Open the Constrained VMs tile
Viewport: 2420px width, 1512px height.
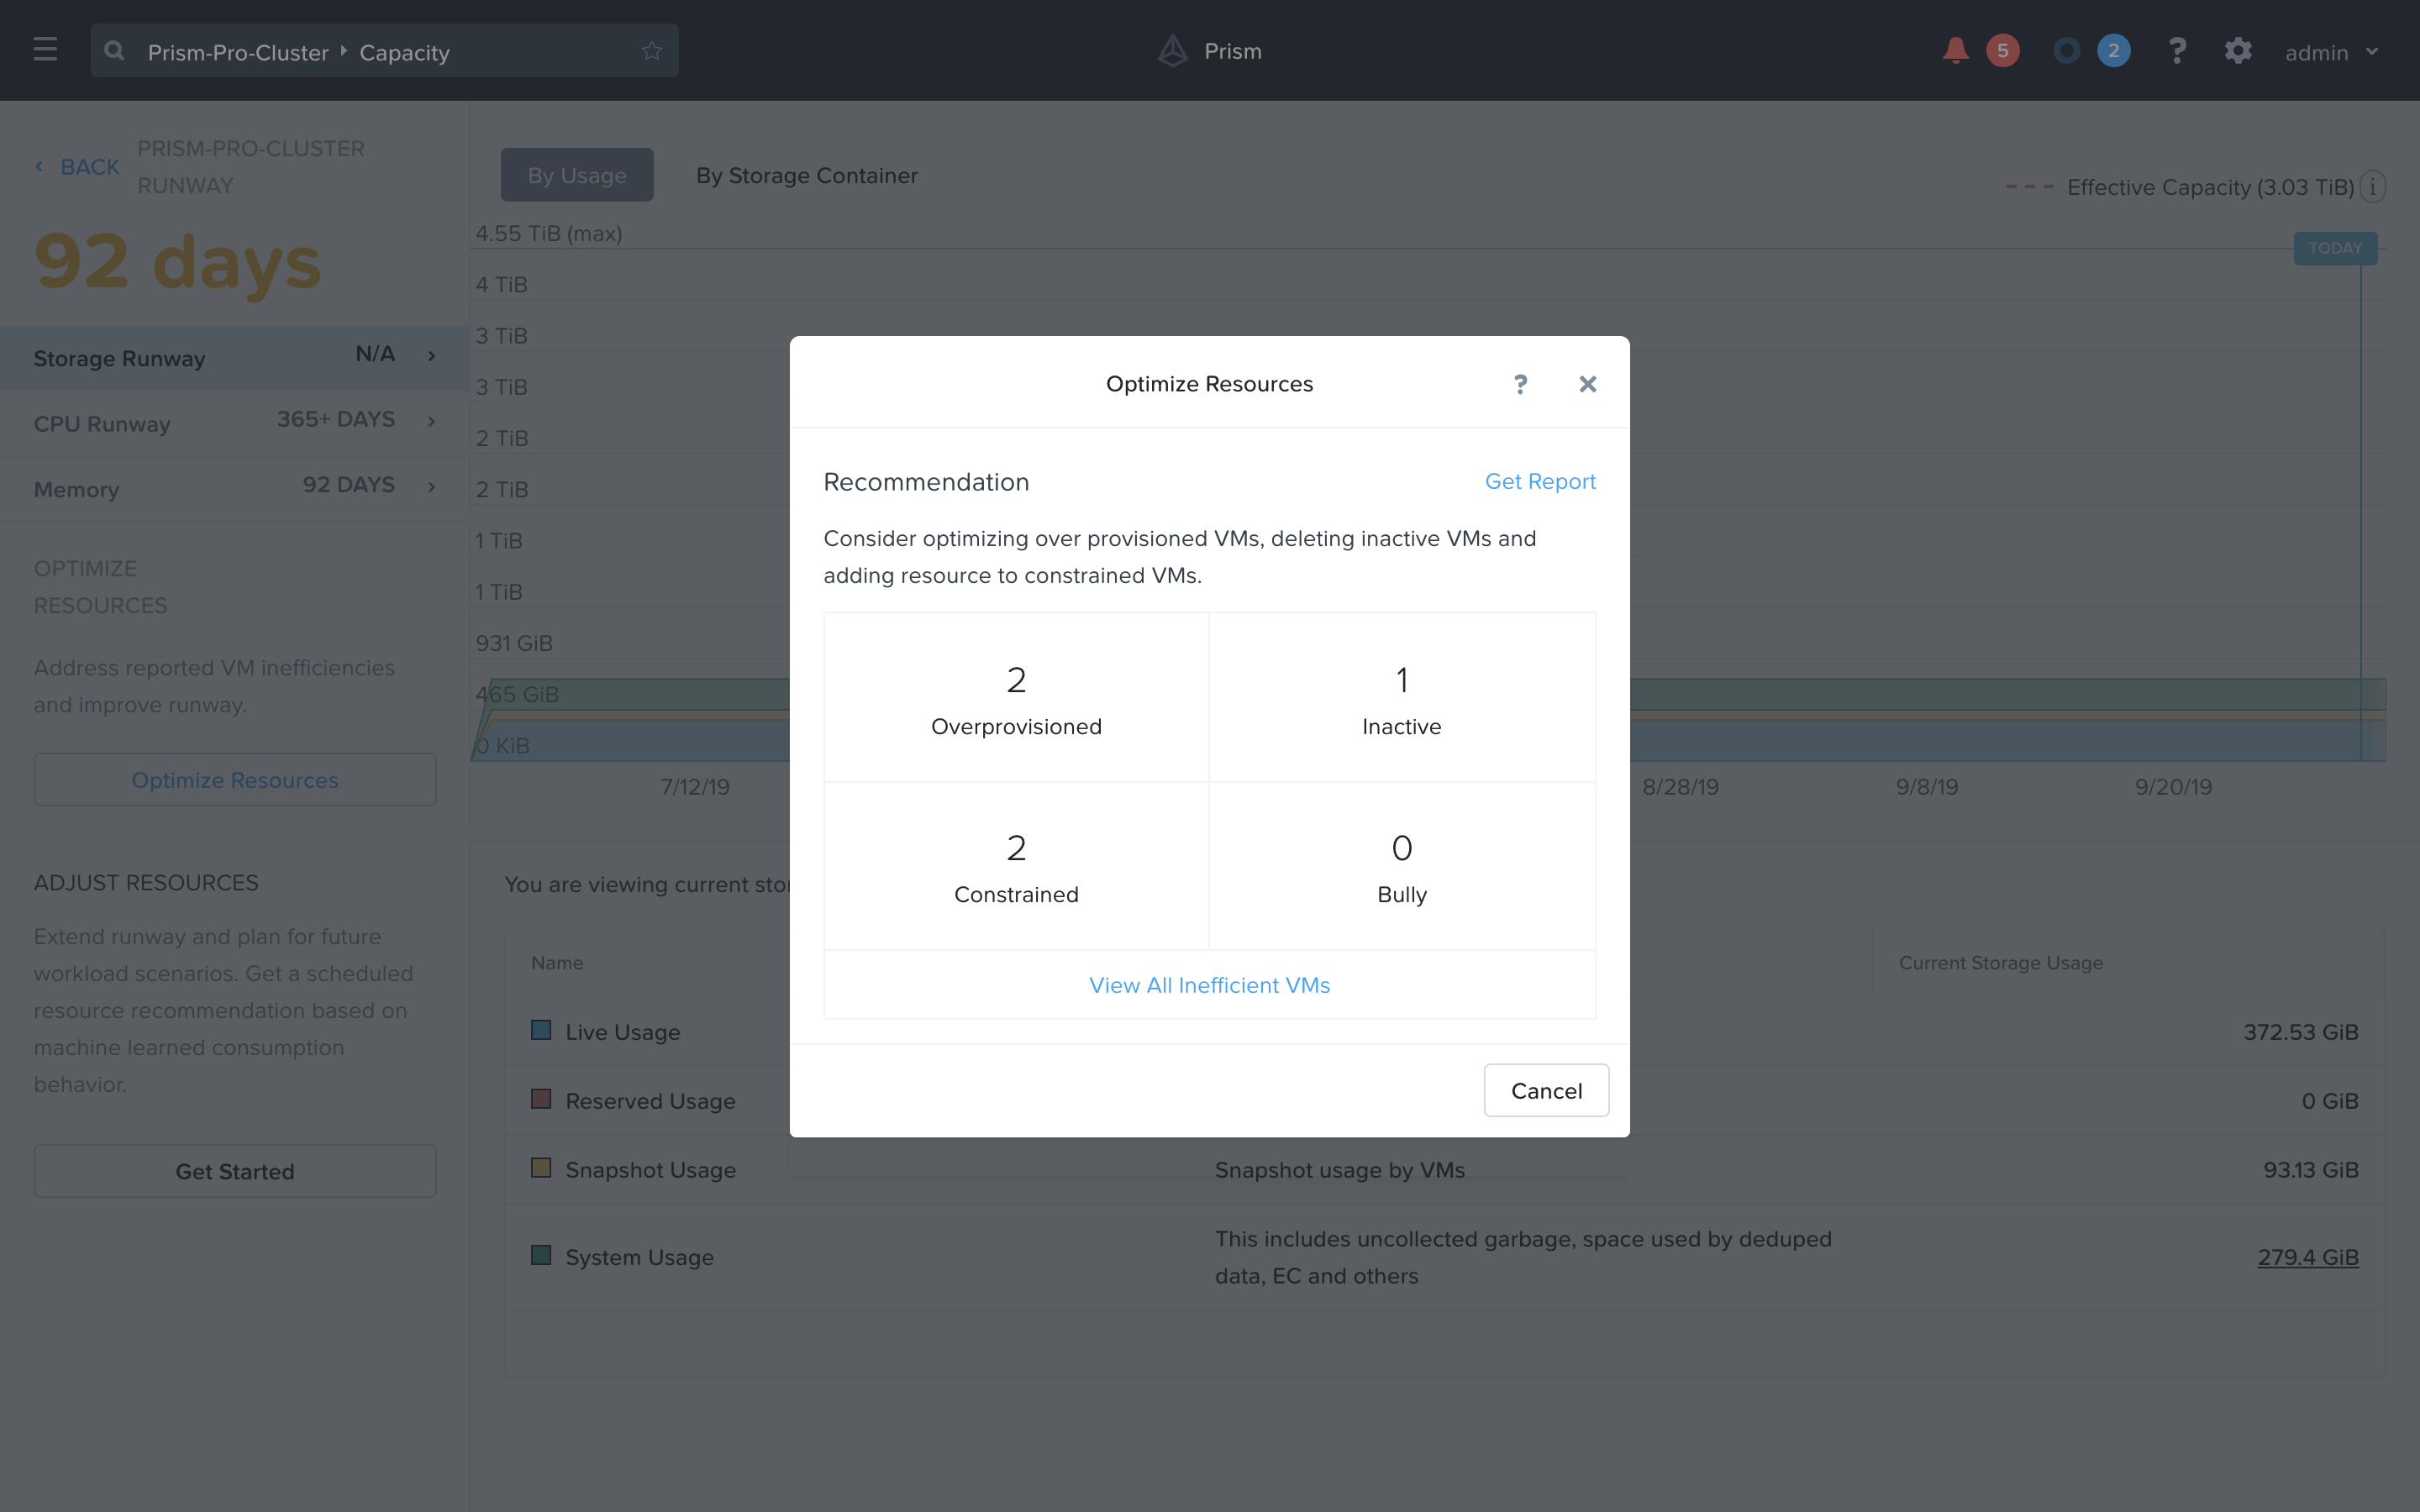click(1016, 866)
